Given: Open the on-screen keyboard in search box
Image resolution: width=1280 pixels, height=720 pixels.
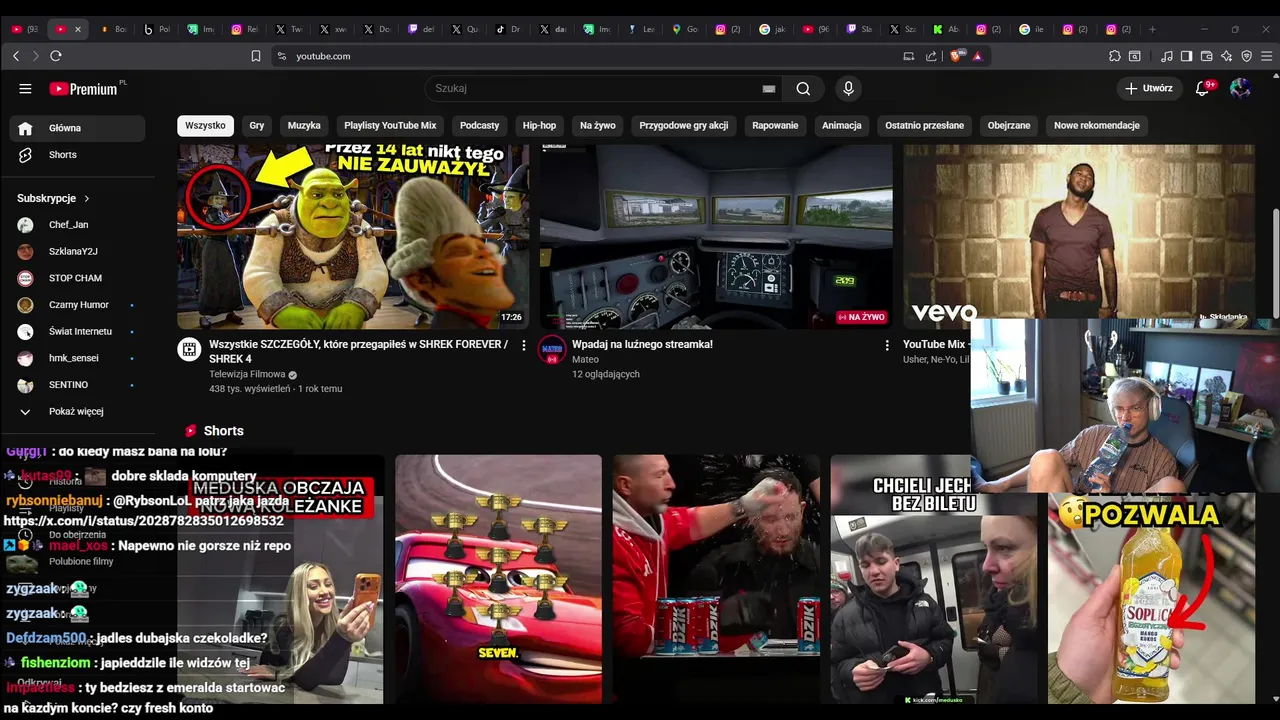Looking at the screenshot, I should coord(769,89).
